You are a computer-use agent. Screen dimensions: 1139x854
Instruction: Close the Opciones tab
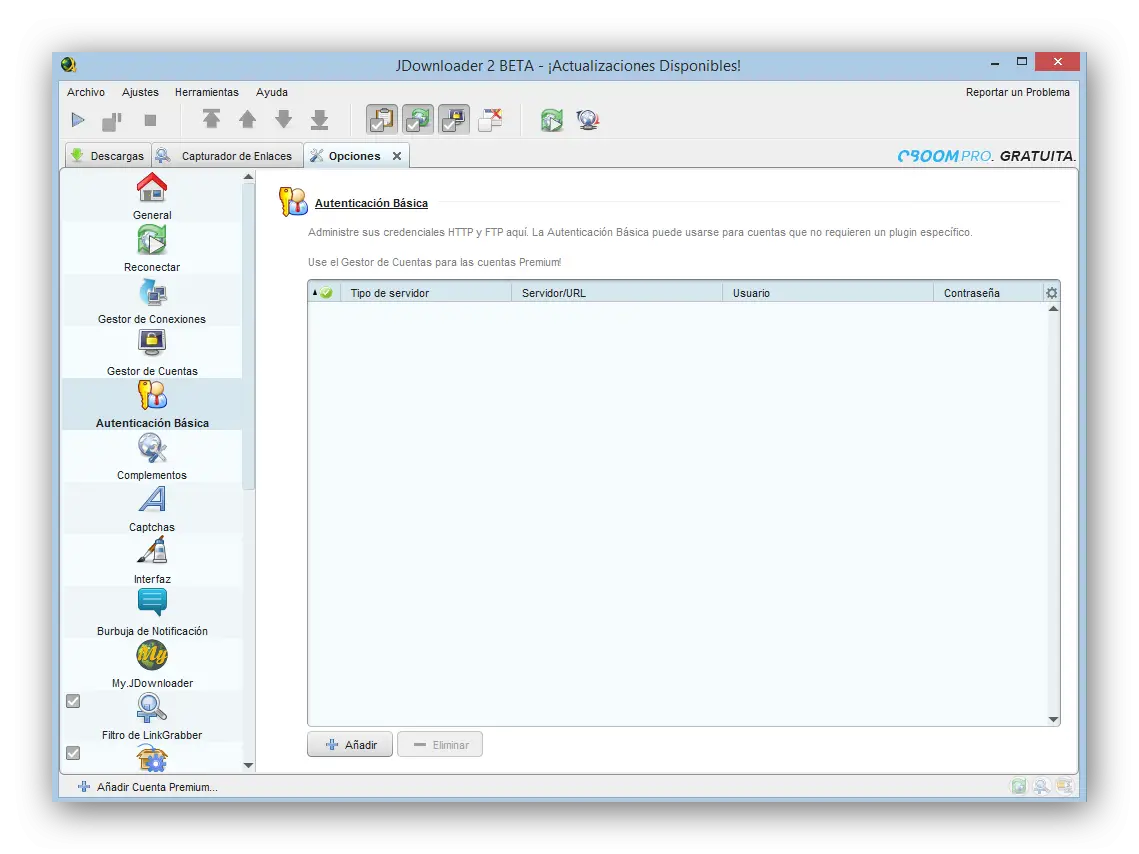[x=397, y=156]
